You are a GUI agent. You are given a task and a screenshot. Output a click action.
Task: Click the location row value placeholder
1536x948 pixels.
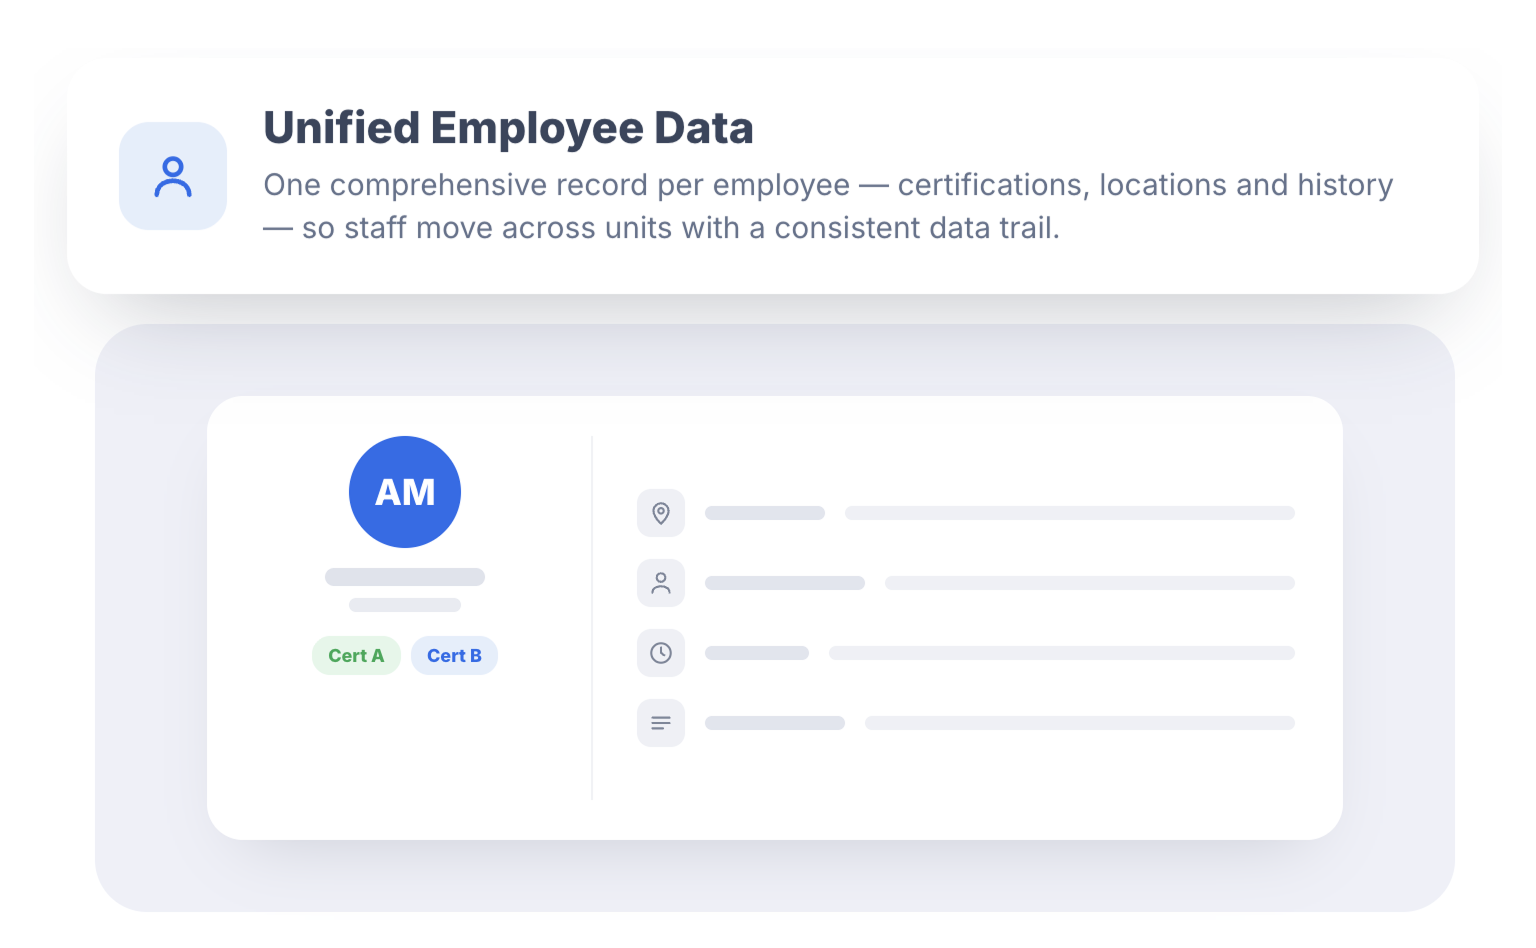coord(1070,513)
